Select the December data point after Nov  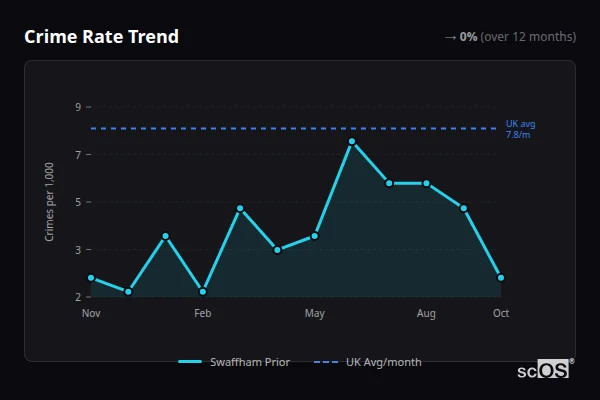128,292
